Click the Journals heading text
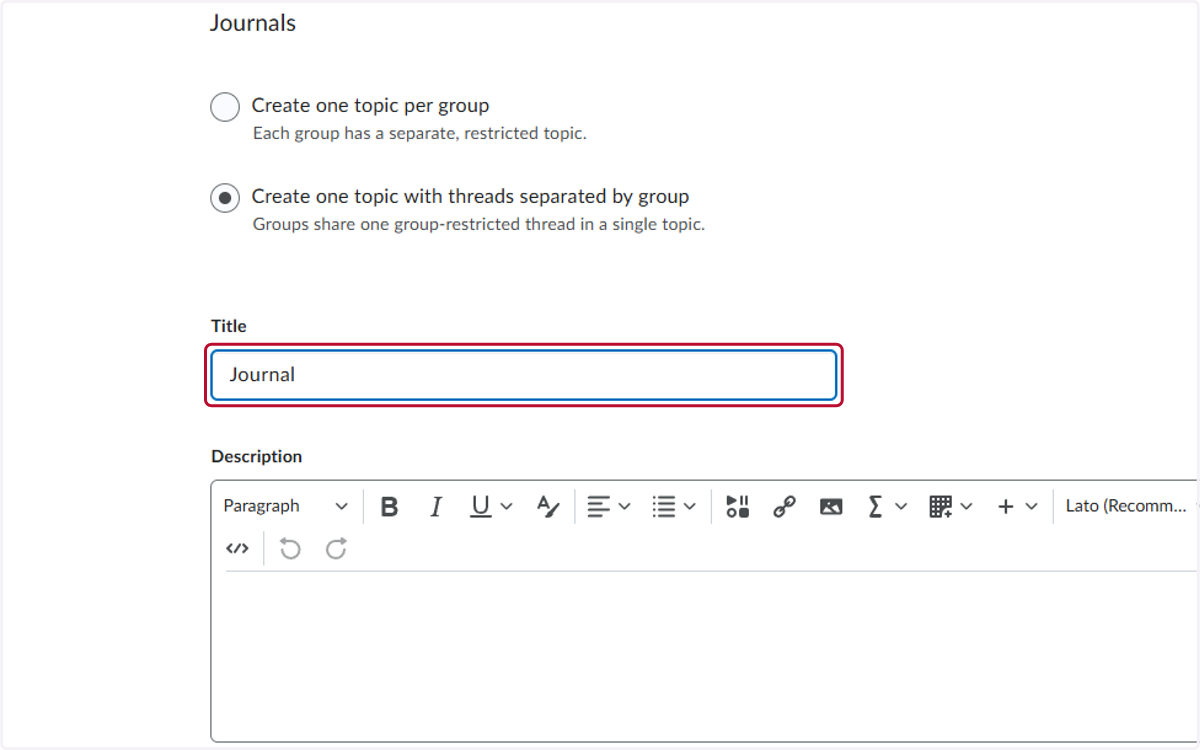The image size is (1200, 750). pos(253,23)
